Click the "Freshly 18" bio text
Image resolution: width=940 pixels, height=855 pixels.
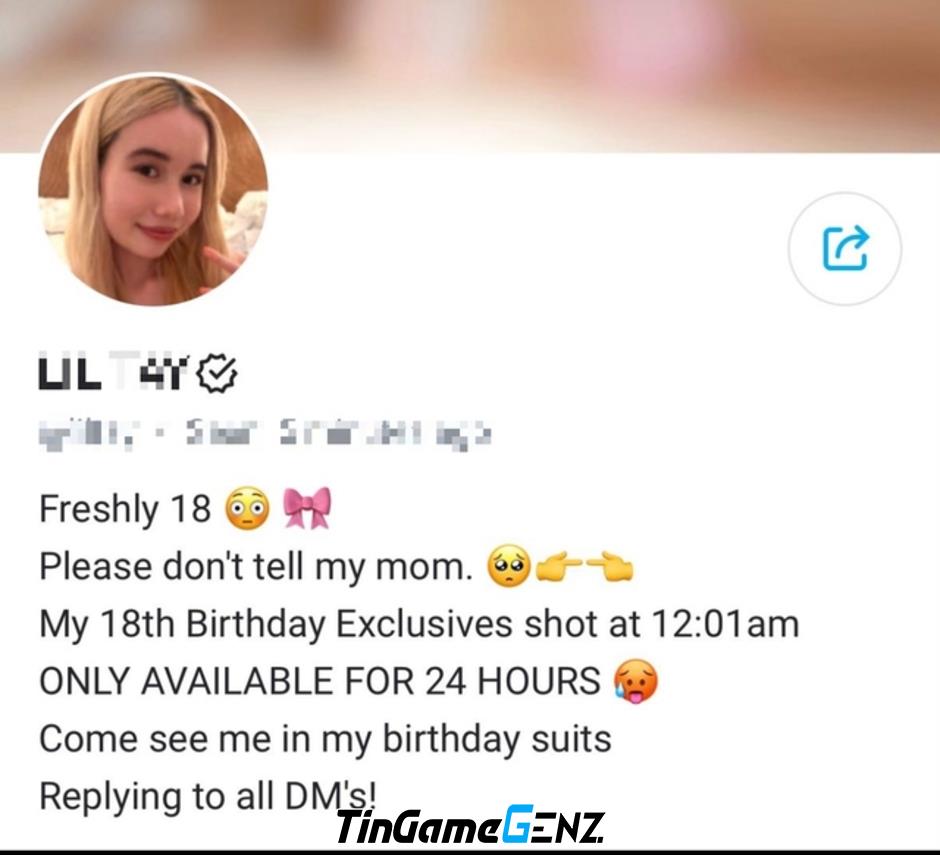pyautogui.click(x=125, y=509)
